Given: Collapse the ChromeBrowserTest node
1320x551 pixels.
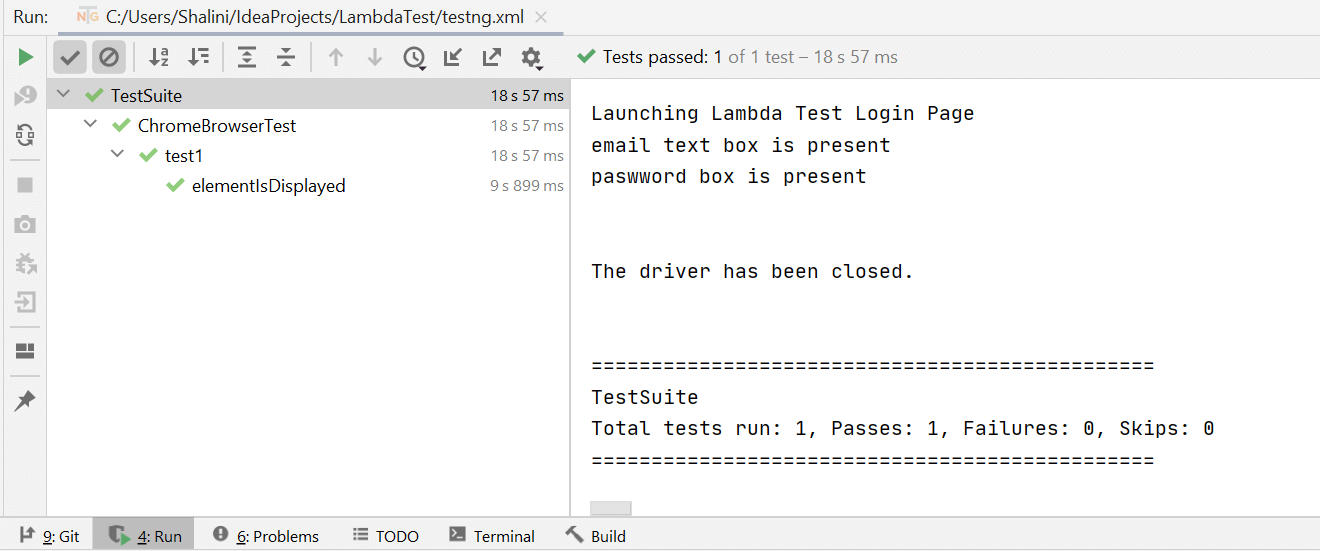Looking at the screenshot, I should pyautogui.click(x=91, y=125).
